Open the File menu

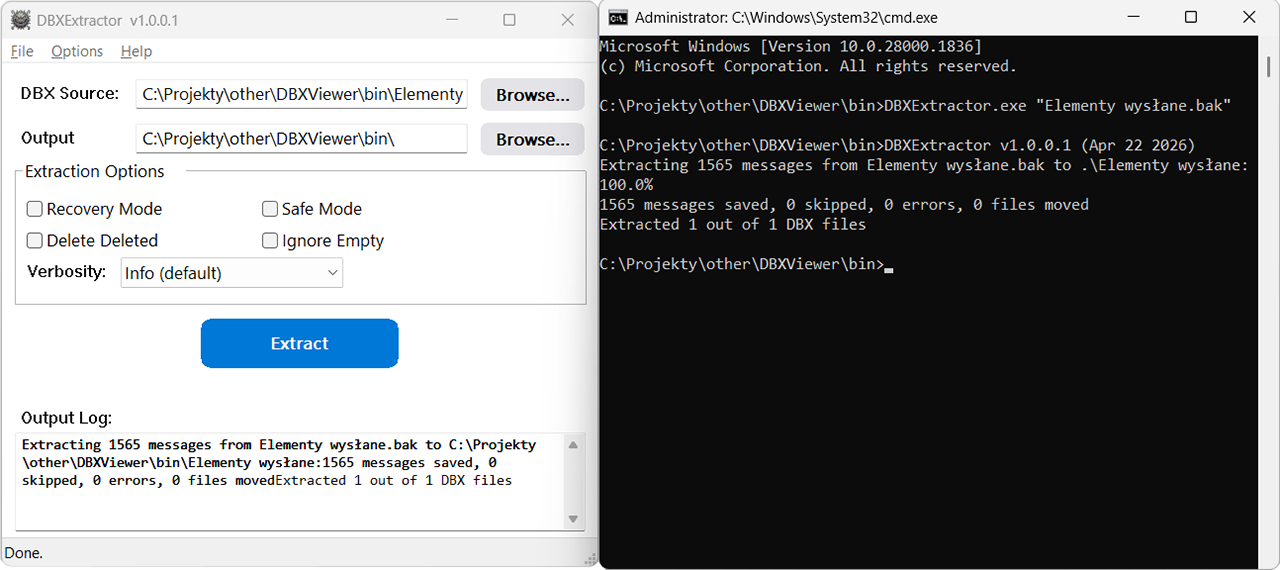coord(21,51)
